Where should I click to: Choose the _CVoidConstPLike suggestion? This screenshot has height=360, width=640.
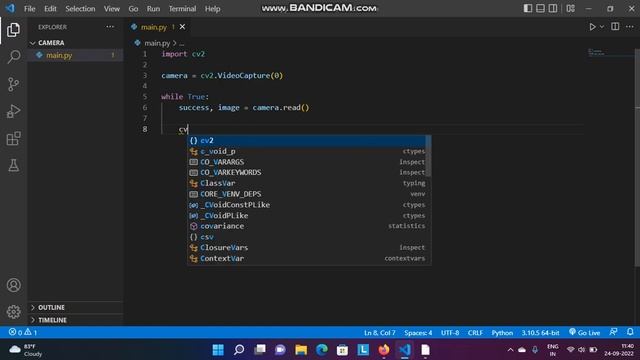click(306, 205)
